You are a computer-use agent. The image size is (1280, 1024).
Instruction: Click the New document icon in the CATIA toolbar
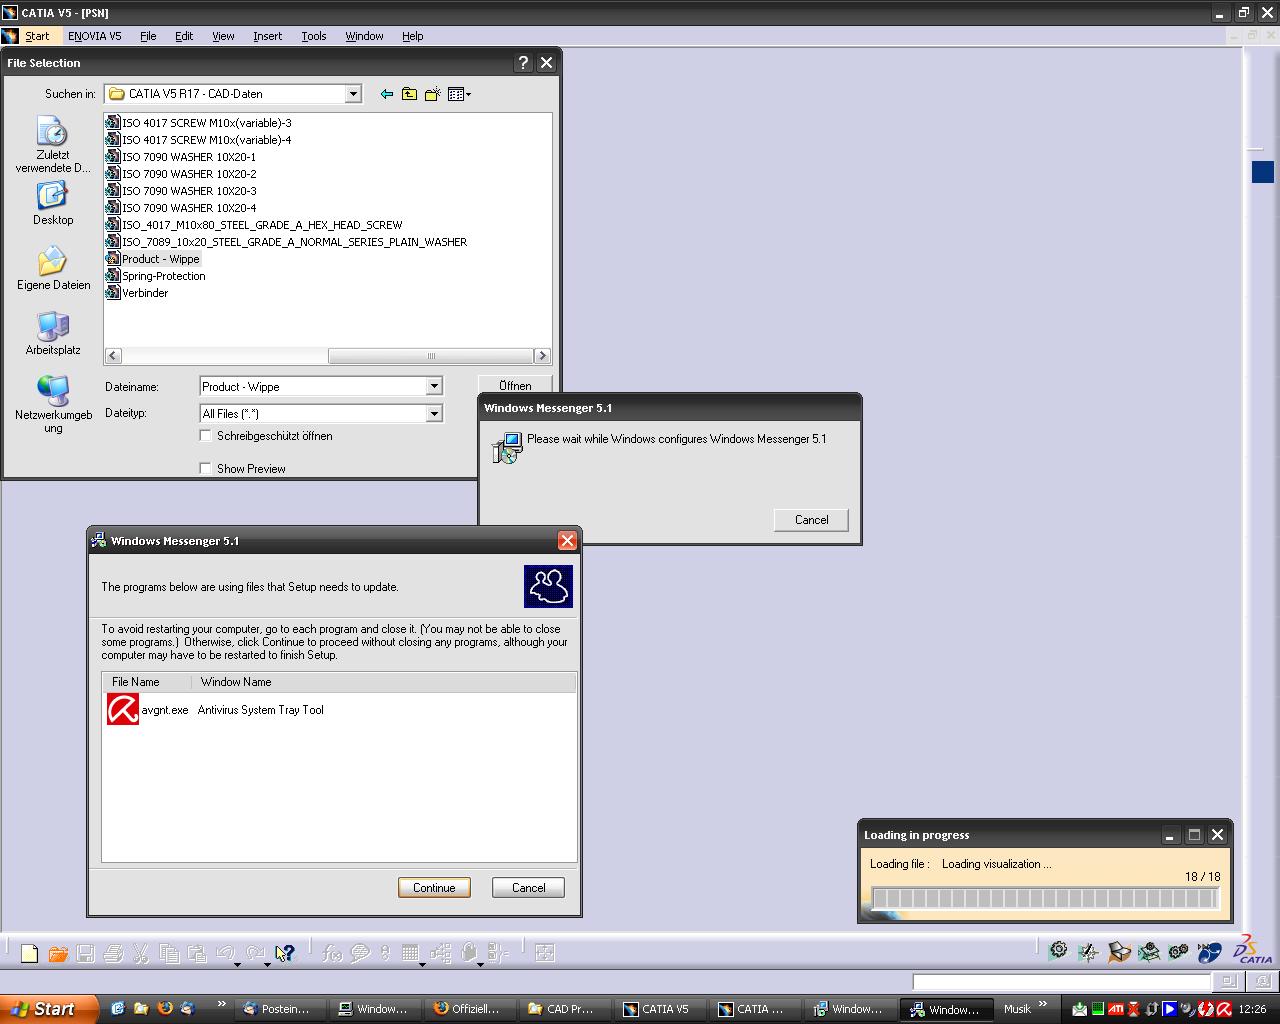tap(29, 953)
